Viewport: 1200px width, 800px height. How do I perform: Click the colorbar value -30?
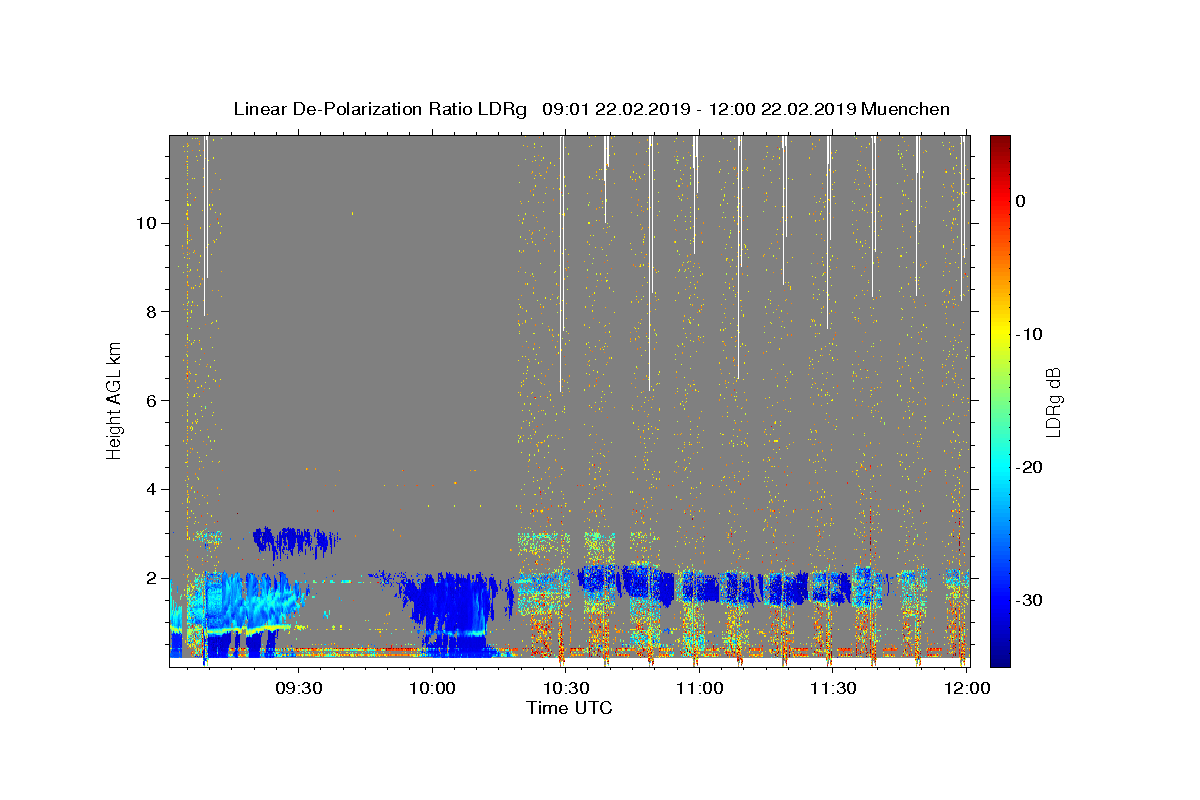click(x=1029, y=600)
